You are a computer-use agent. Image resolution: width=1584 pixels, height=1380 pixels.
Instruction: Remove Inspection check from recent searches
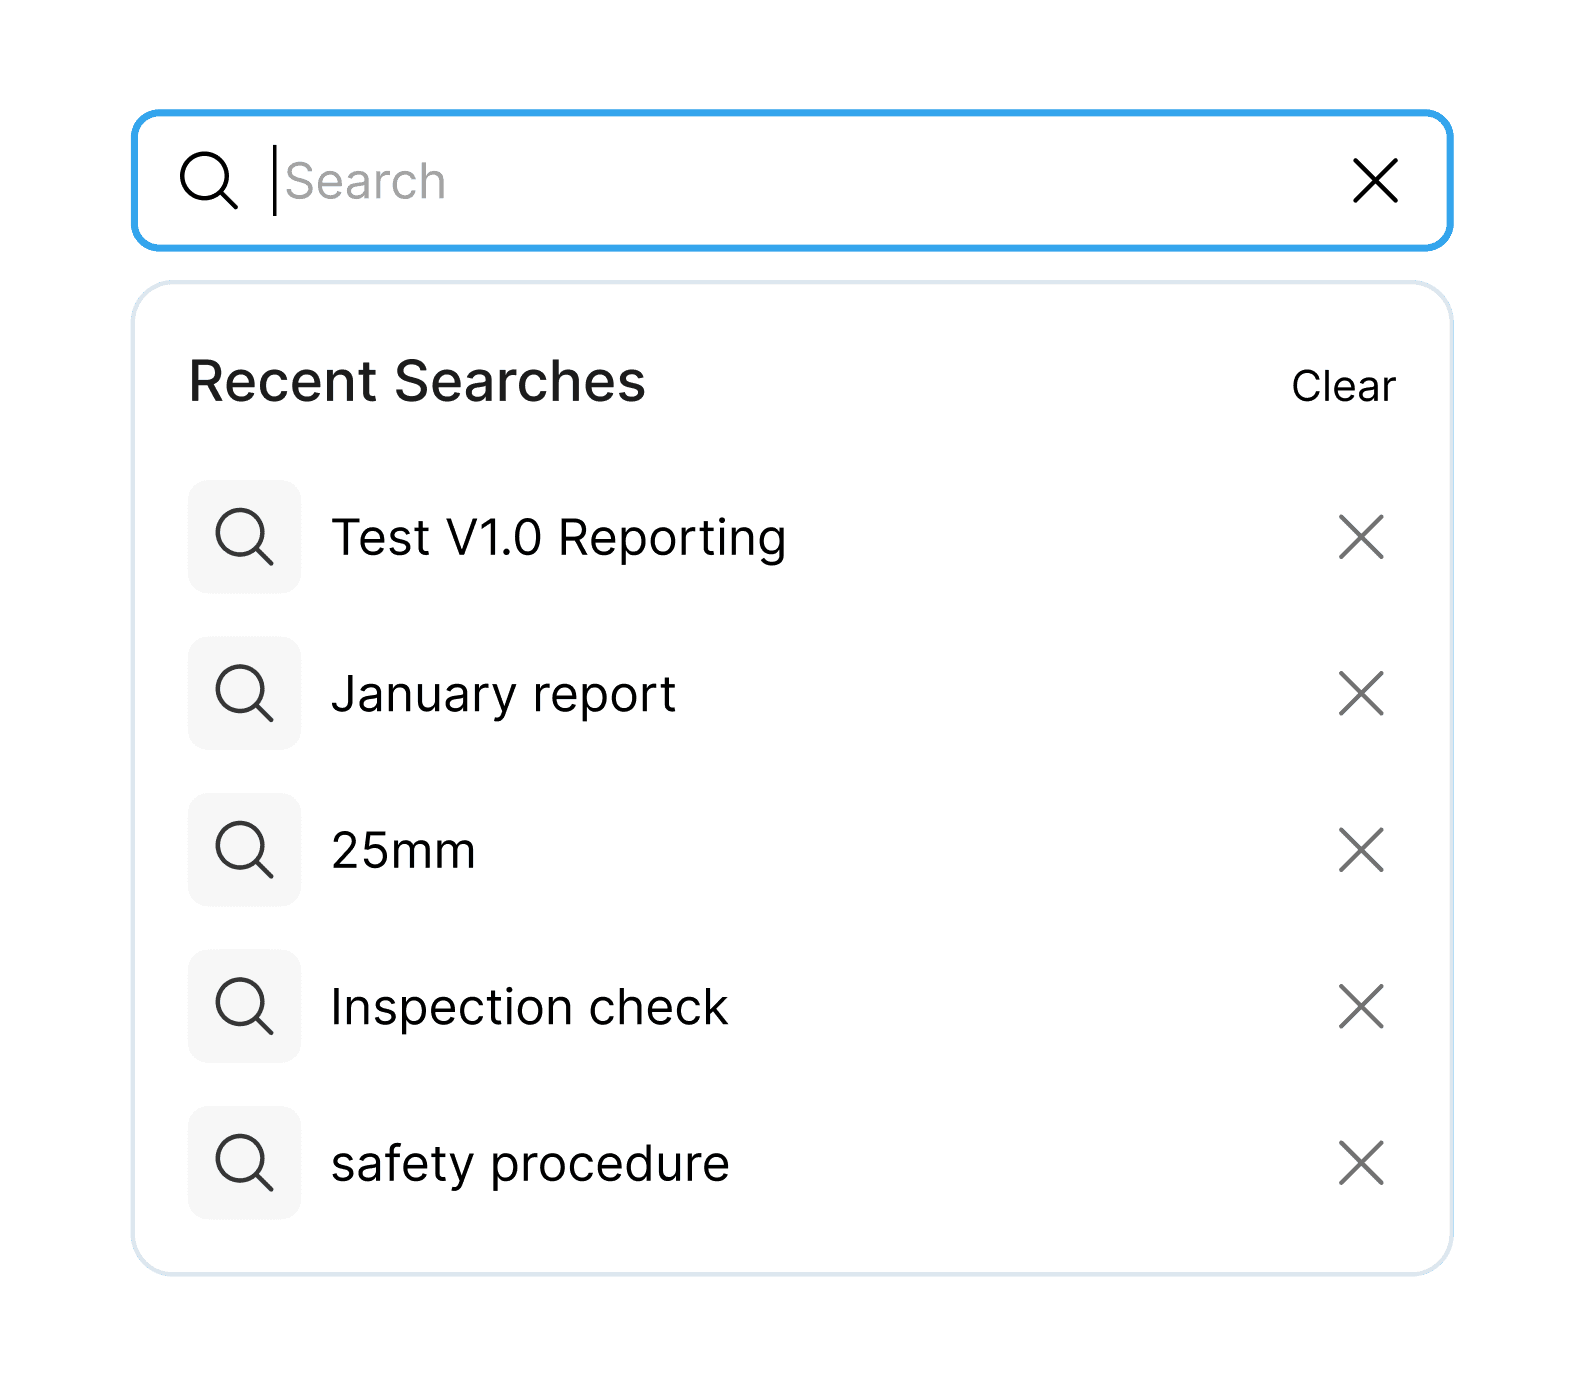coord(1361,1007)
